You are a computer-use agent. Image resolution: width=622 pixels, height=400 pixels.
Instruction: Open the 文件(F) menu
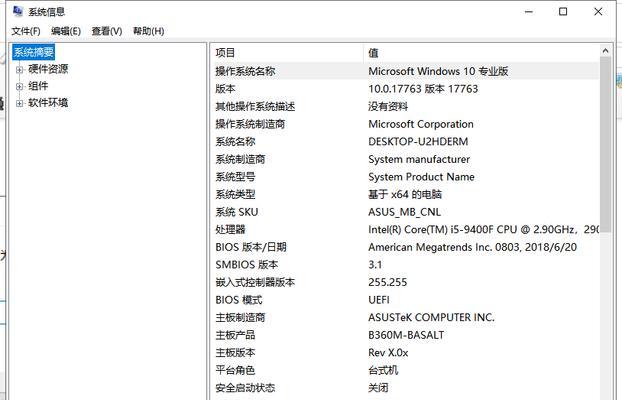click(x=26, y=31)
